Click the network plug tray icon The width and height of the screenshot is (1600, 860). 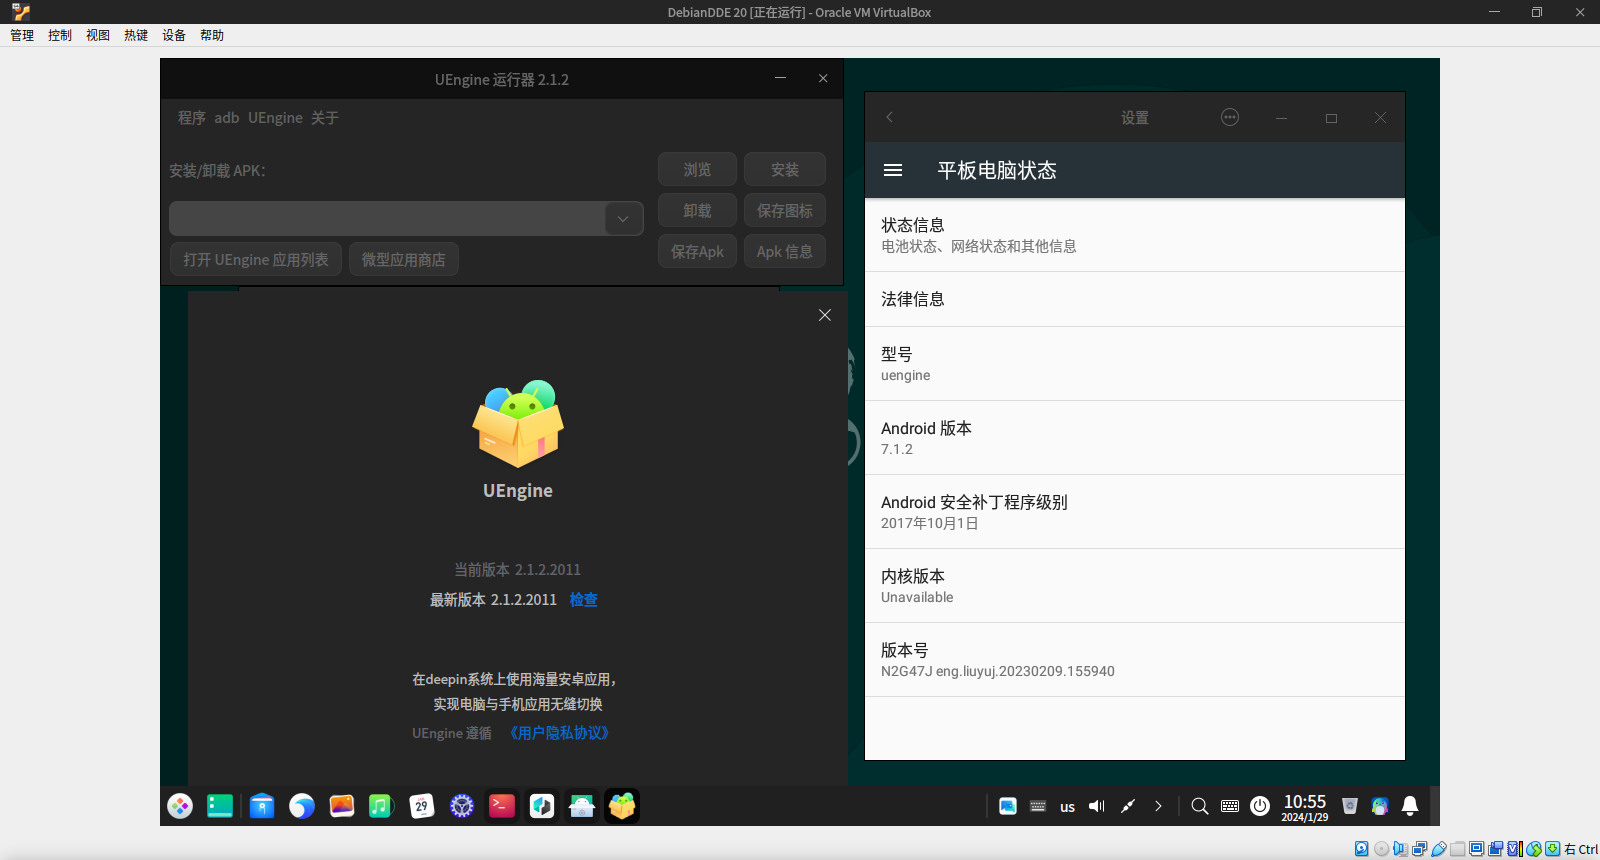pos(1128,806)
